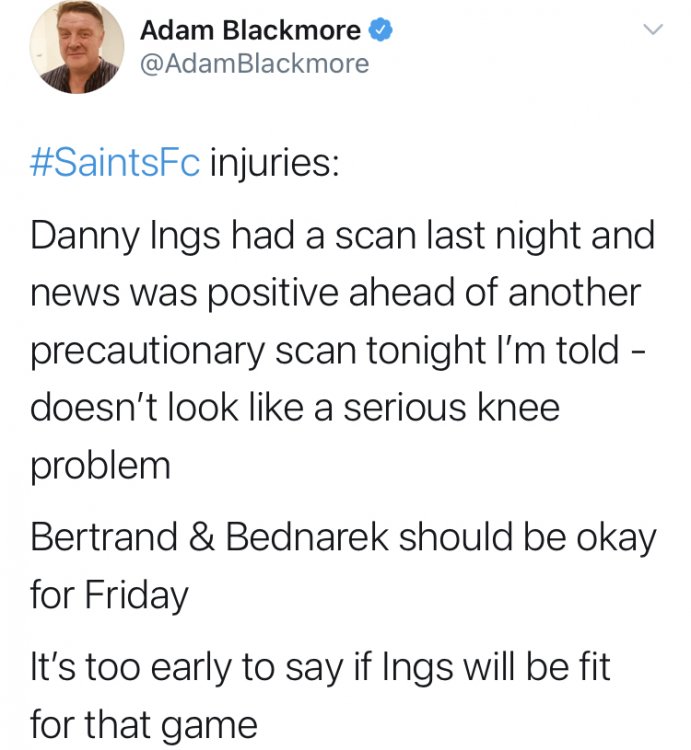This screenshot has height=750, width=691.
Task: Click the "Adam Blackmore" display name
Action: click(x=250, y=31)
